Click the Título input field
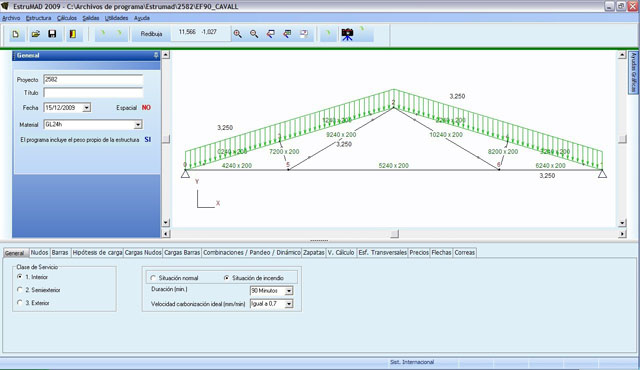This screenshot has height=370, width=640. click(x=93, y=93)
